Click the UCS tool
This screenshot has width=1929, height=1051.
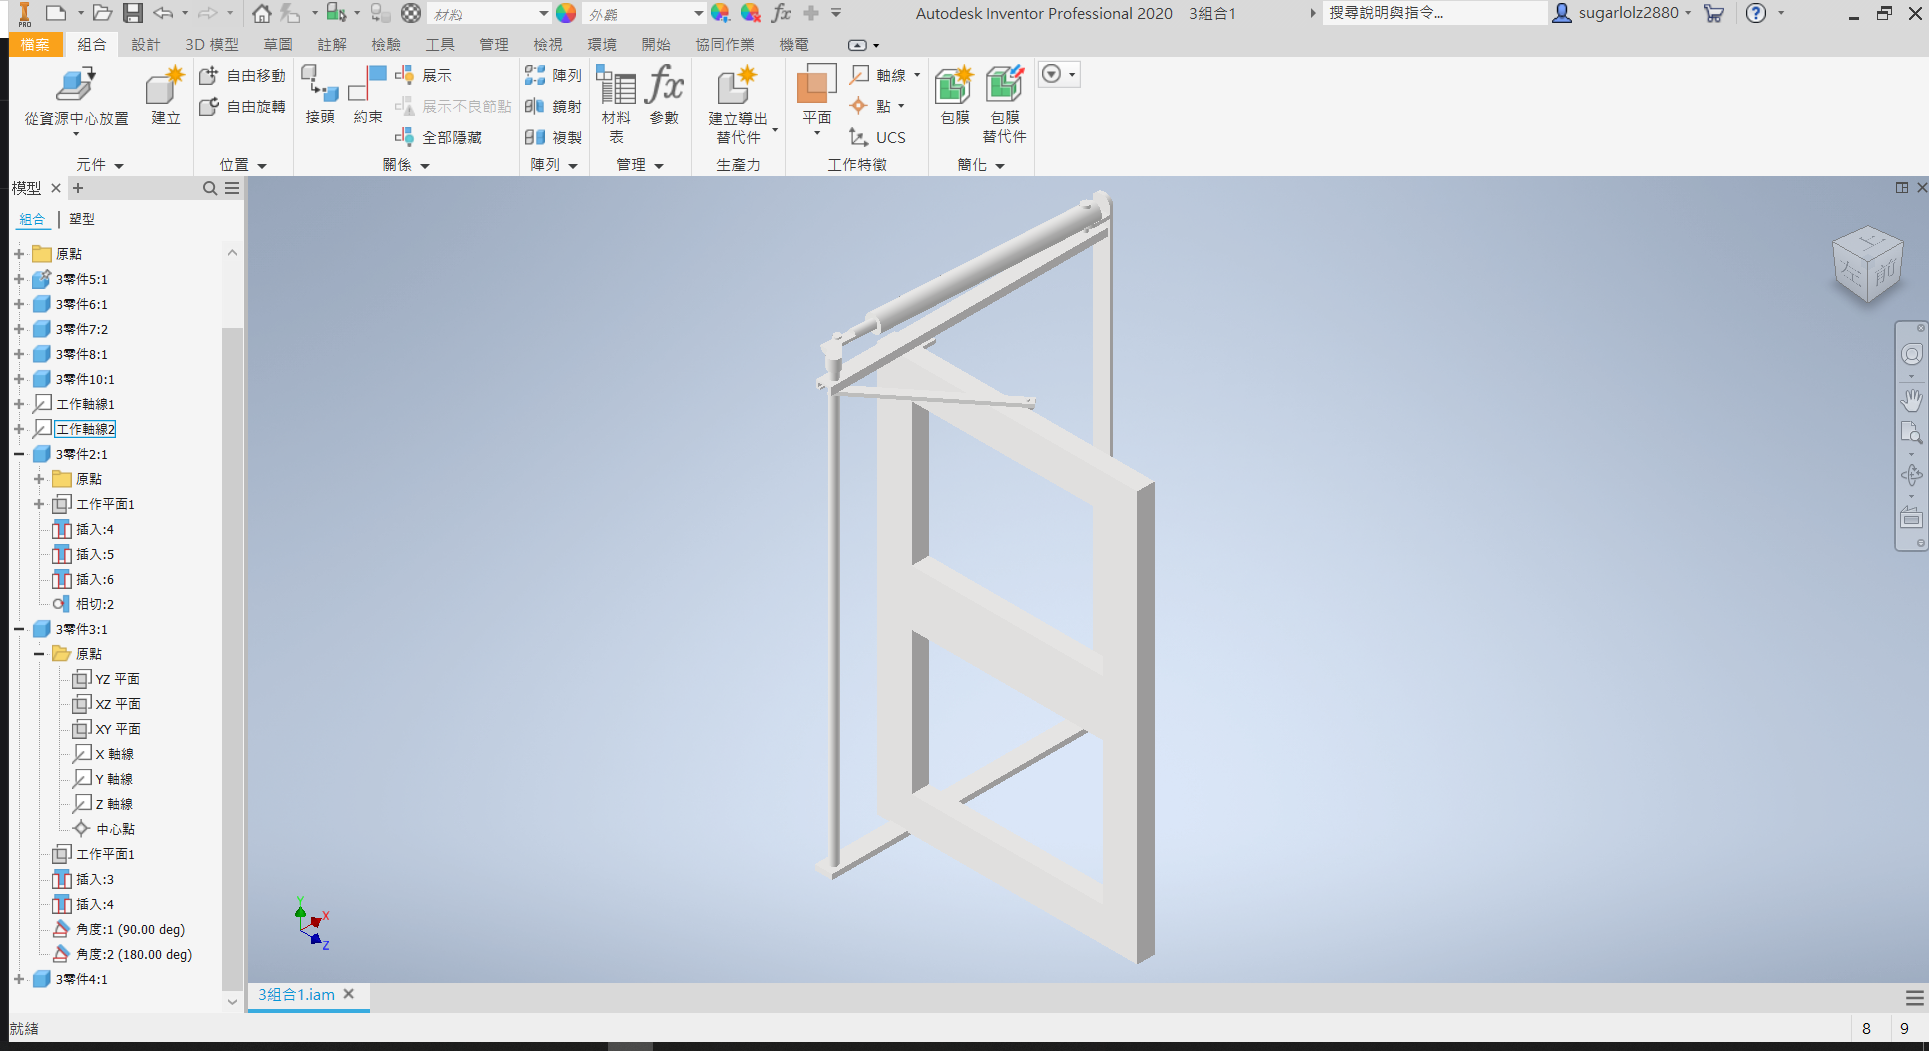[x=878, y=137]
